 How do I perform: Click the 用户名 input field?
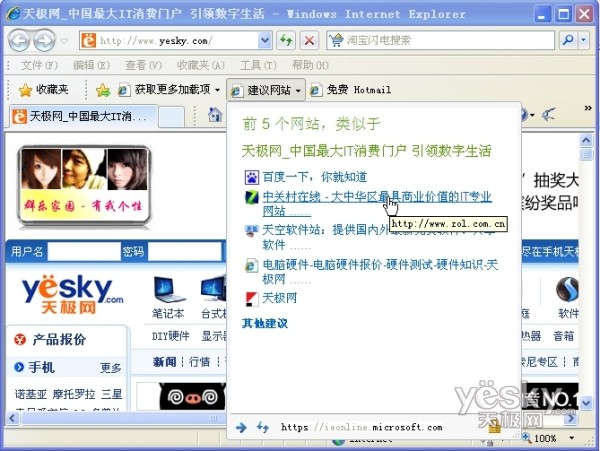[83, 252]
